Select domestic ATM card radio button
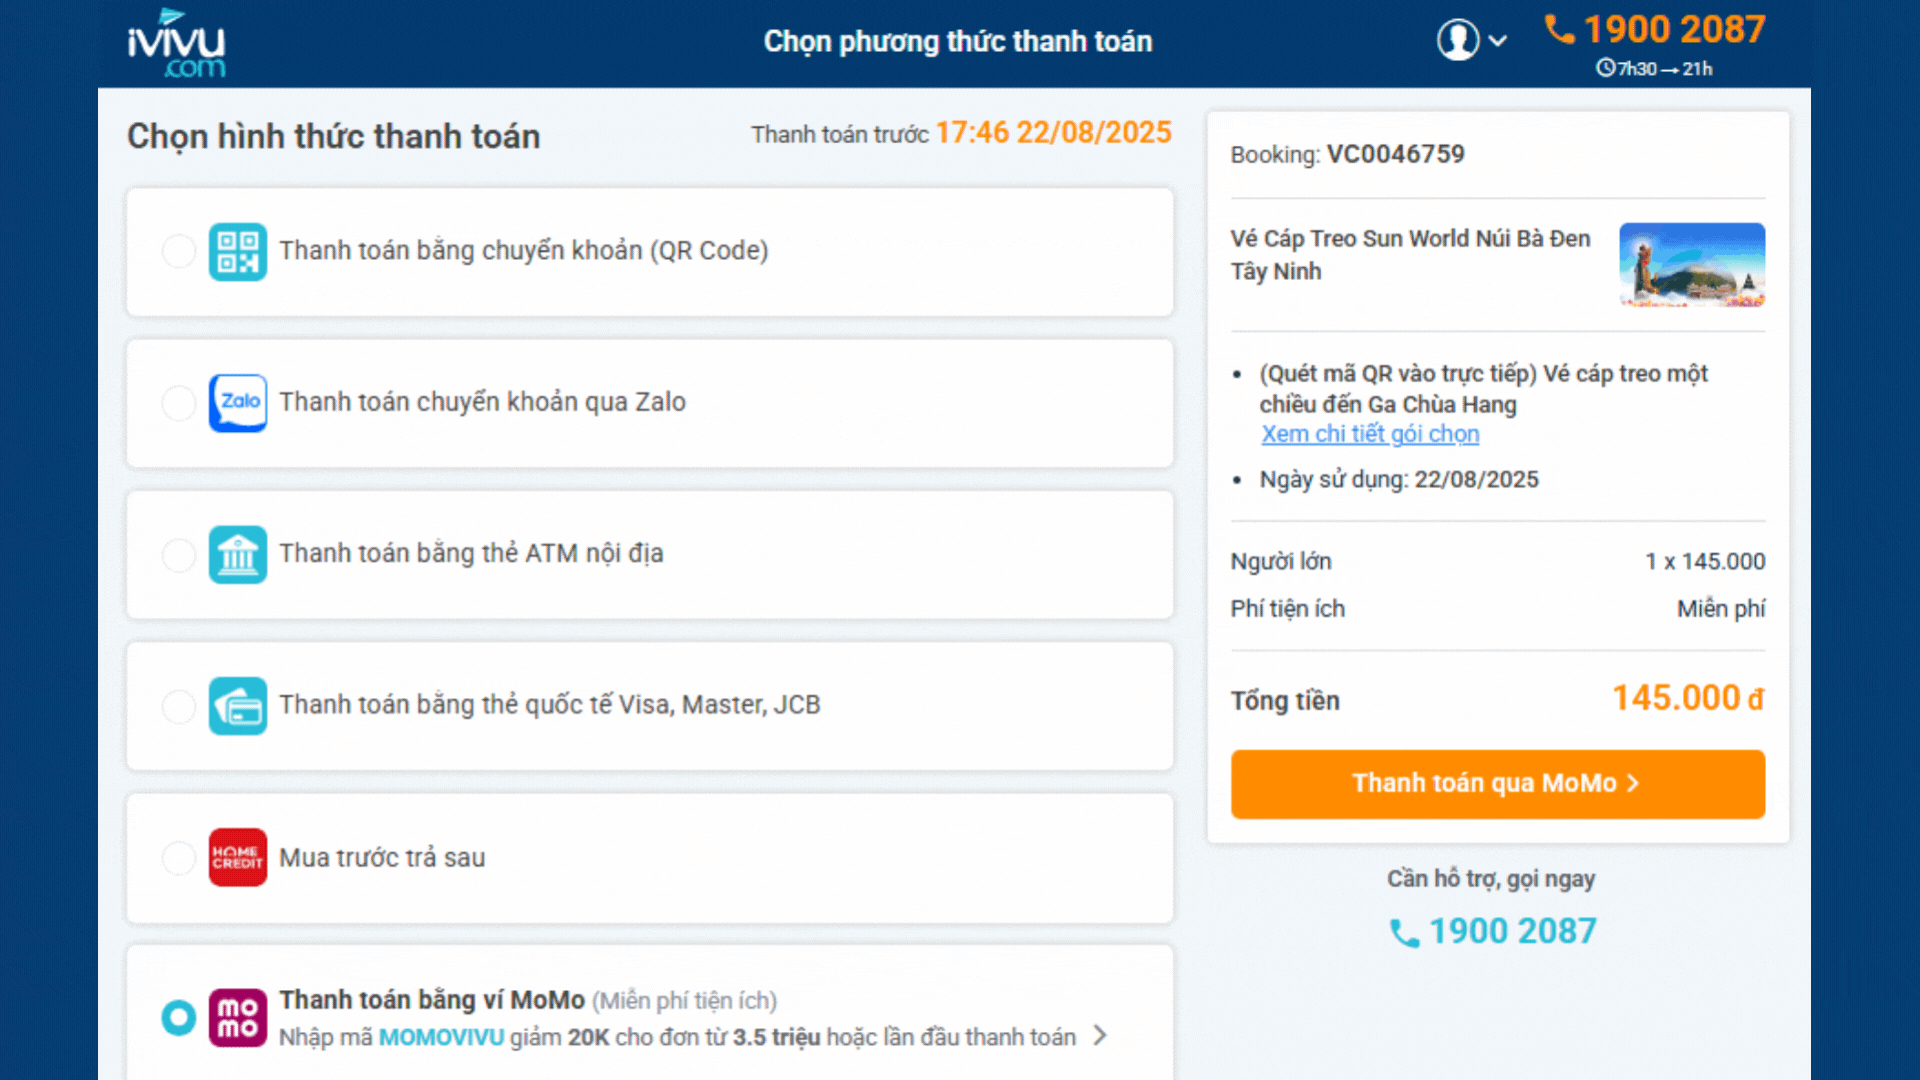Viewport: 1920px width, 1080px height. pyautogui.click(x=179, y=554)
